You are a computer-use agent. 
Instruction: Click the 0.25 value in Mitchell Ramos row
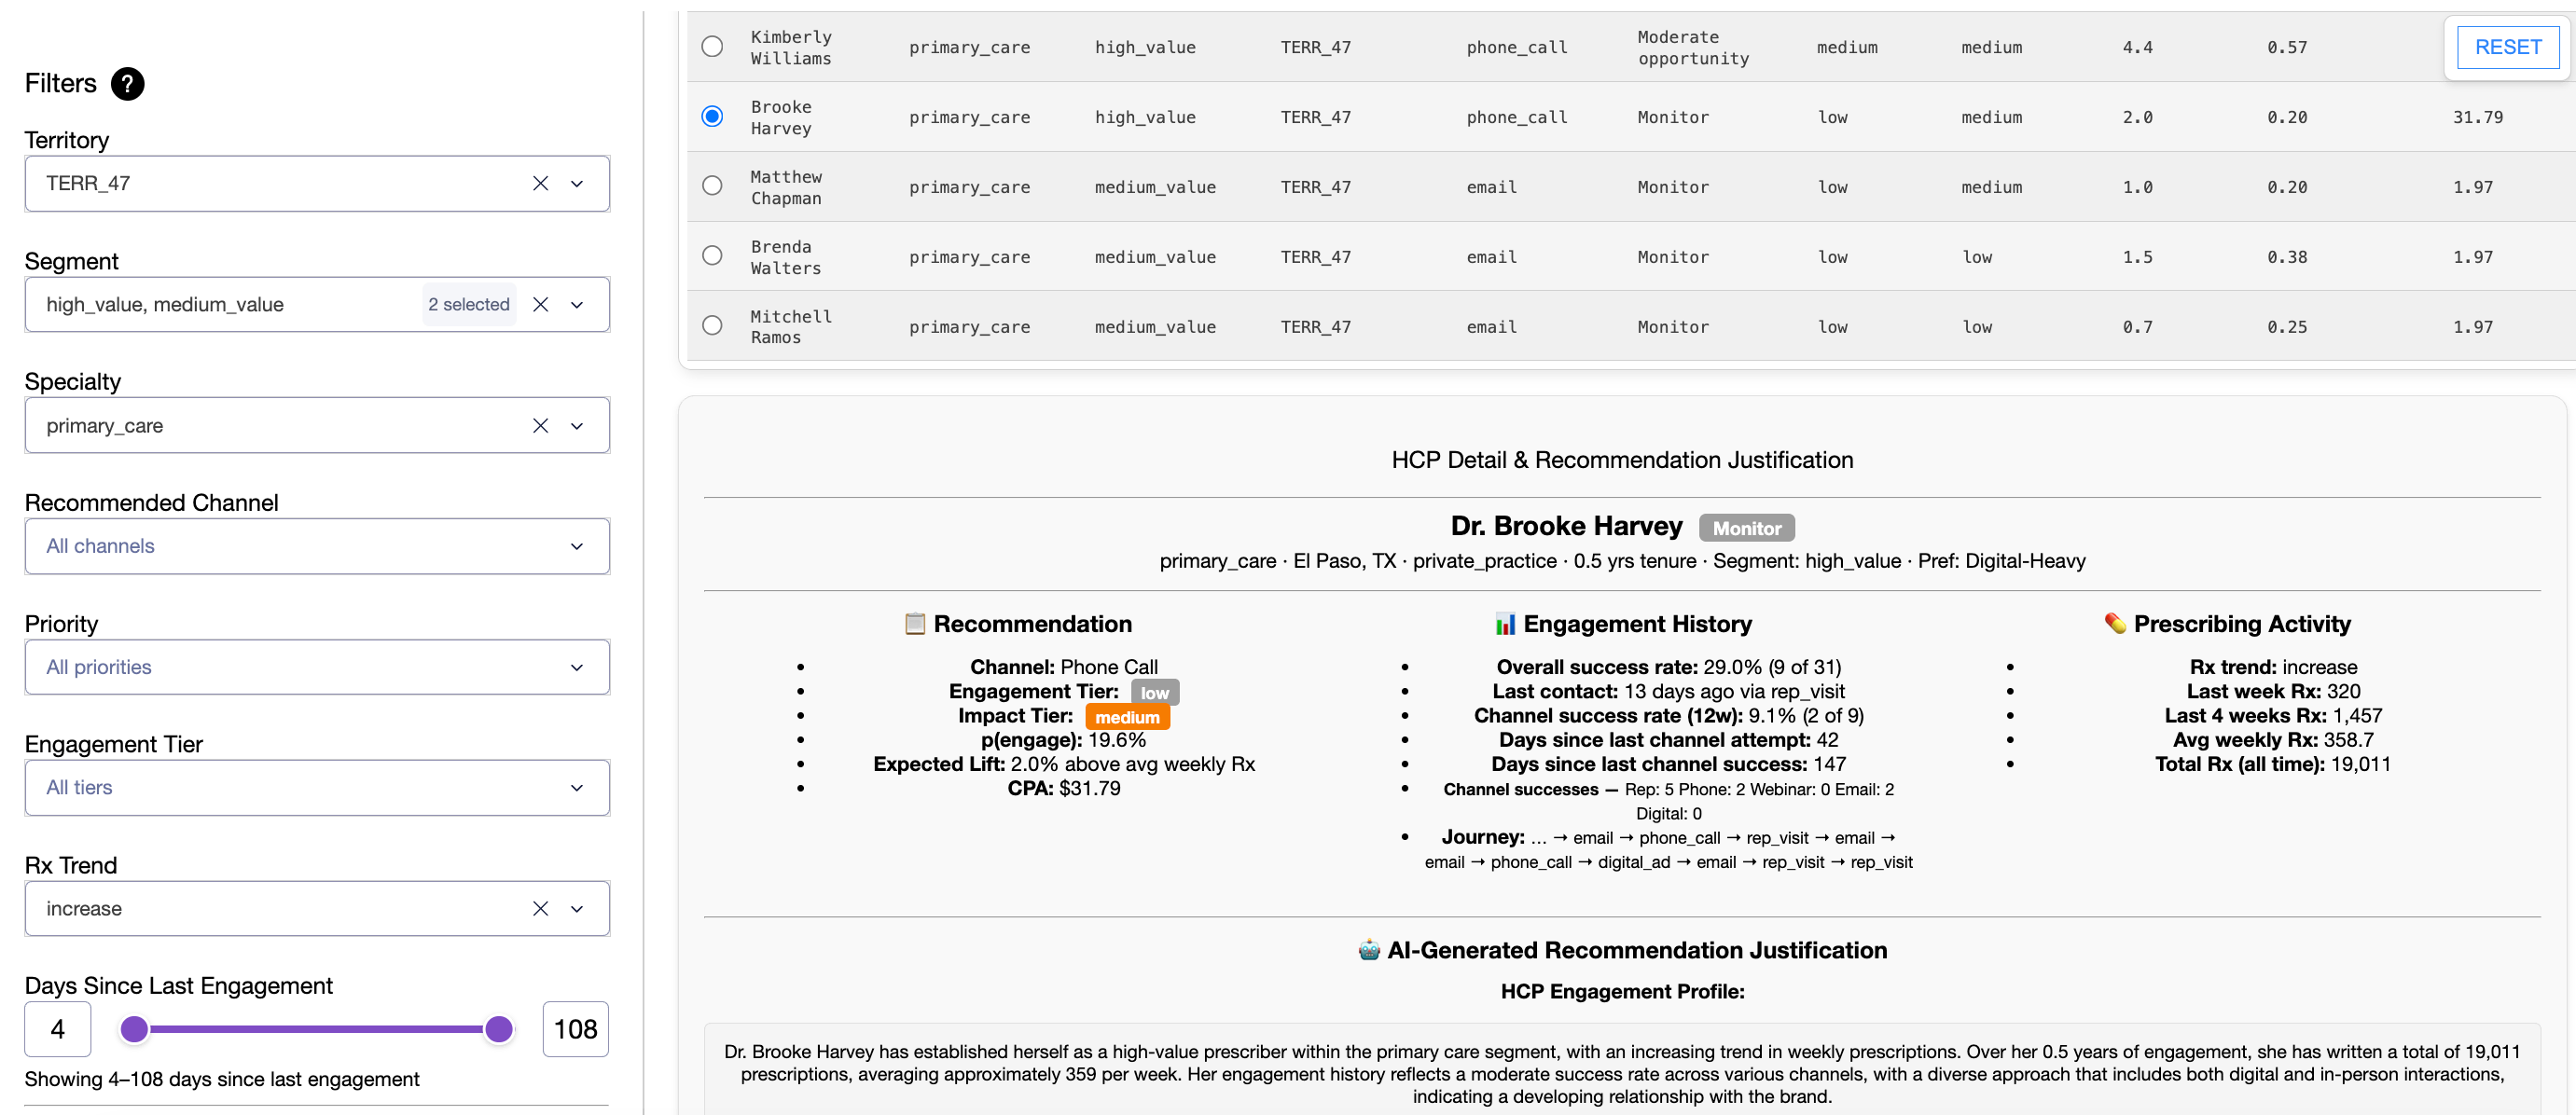pos(2287,327)
